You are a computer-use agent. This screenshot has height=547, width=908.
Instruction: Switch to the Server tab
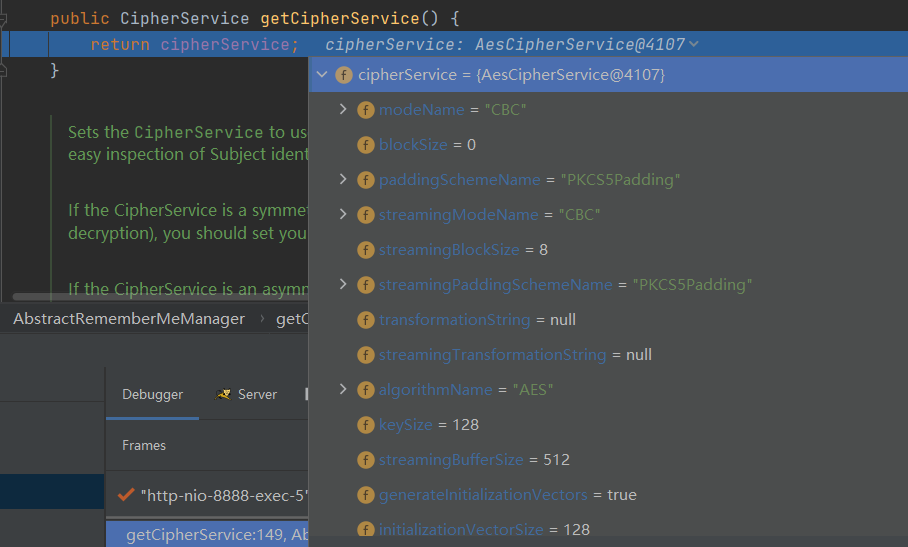coord(257,395)
